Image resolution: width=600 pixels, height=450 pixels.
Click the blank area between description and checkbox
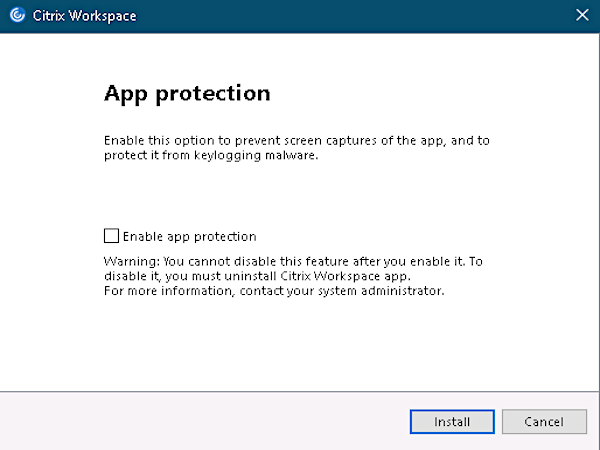point(297,195)
